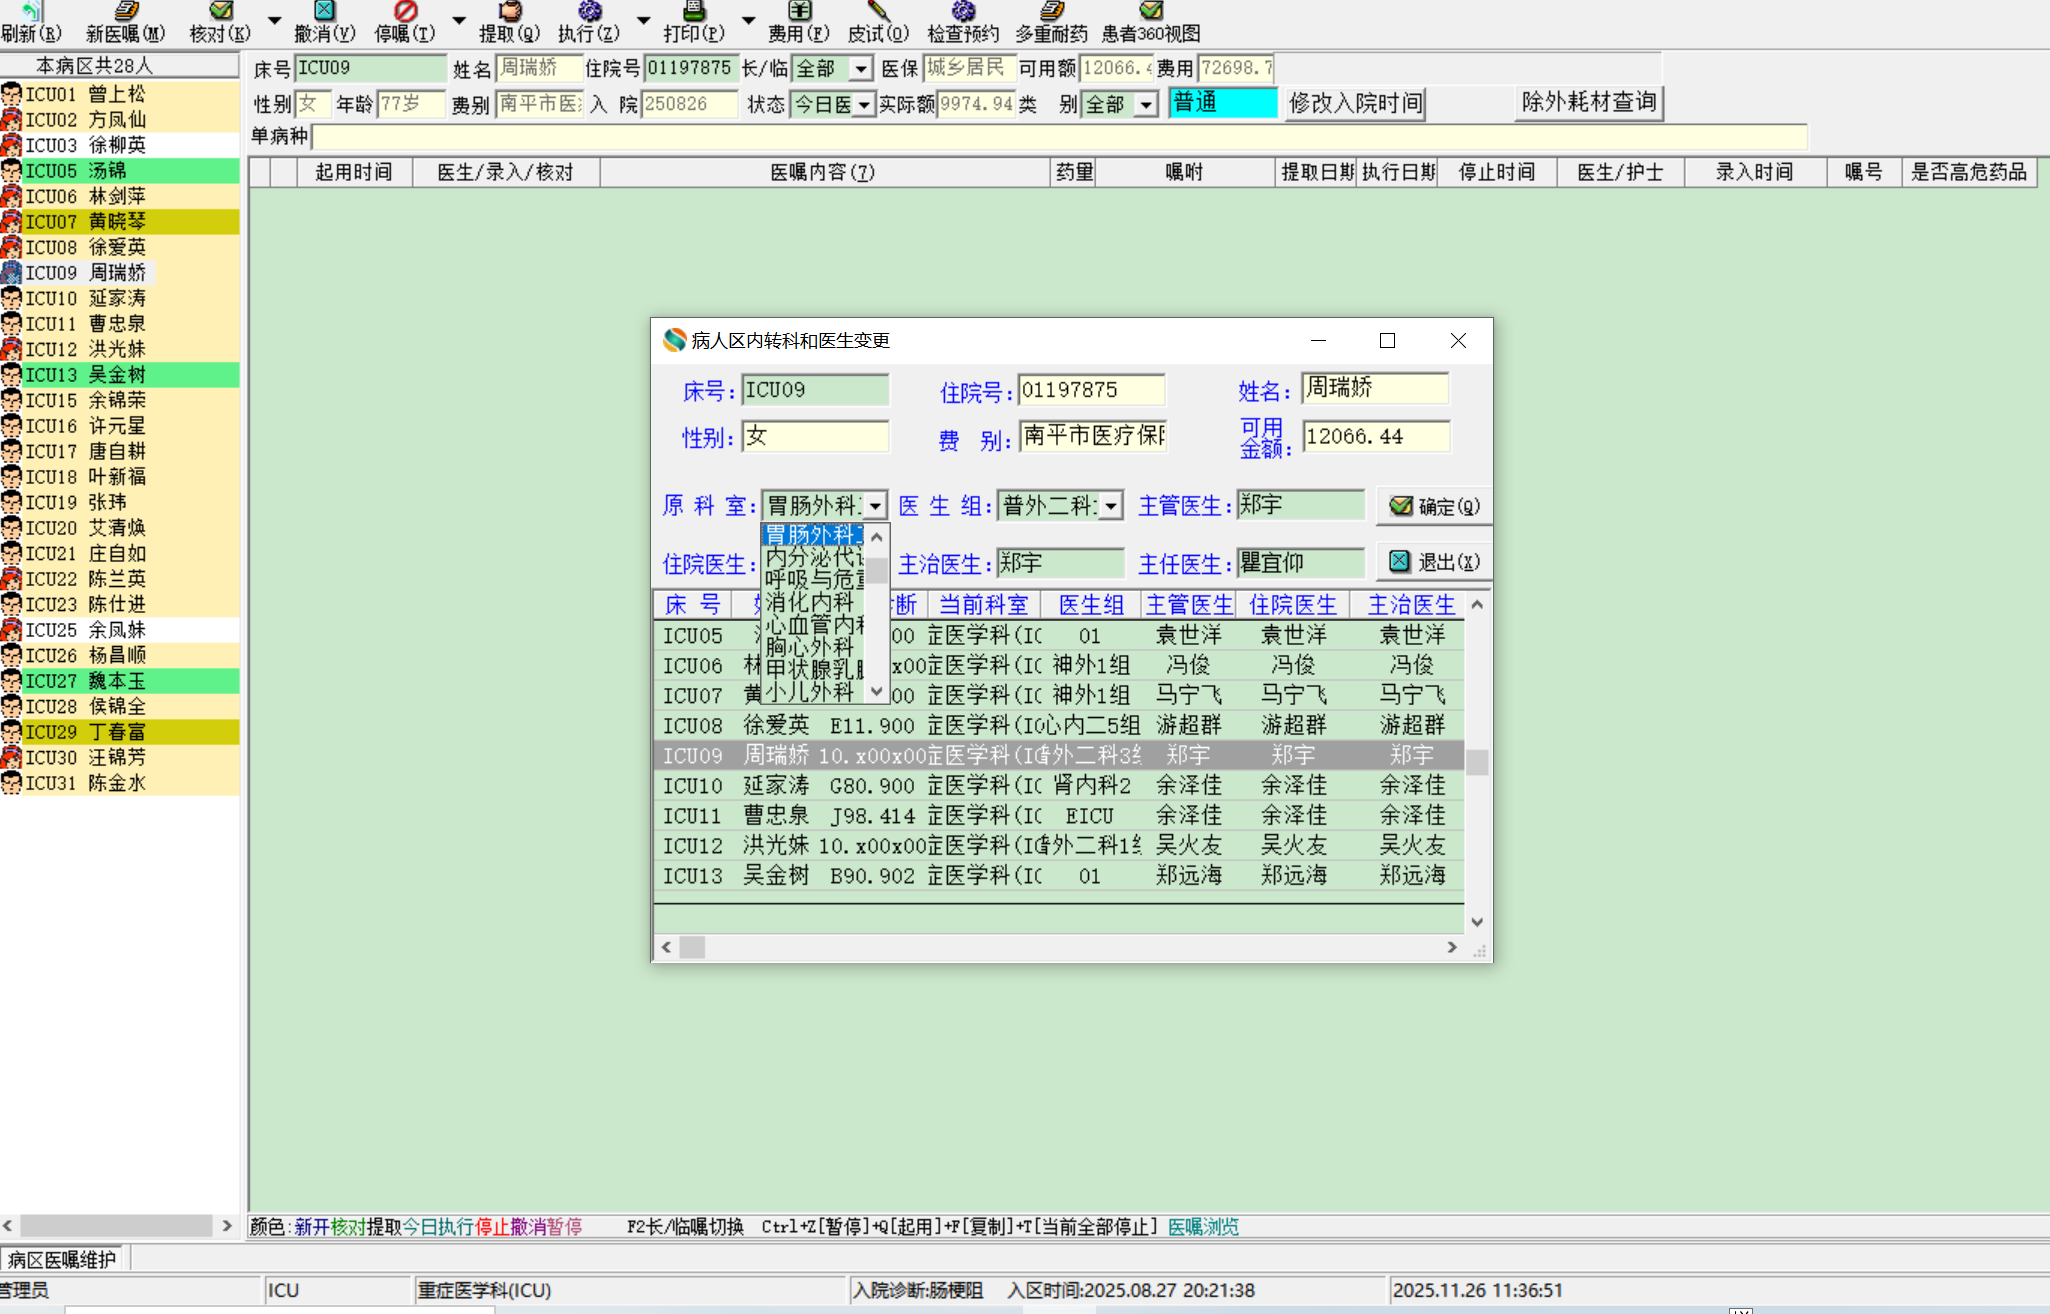Open the 医生组 doctor group dropdown
The height and width of the screenshot is (1314, 2050).
pos(1111,506)
